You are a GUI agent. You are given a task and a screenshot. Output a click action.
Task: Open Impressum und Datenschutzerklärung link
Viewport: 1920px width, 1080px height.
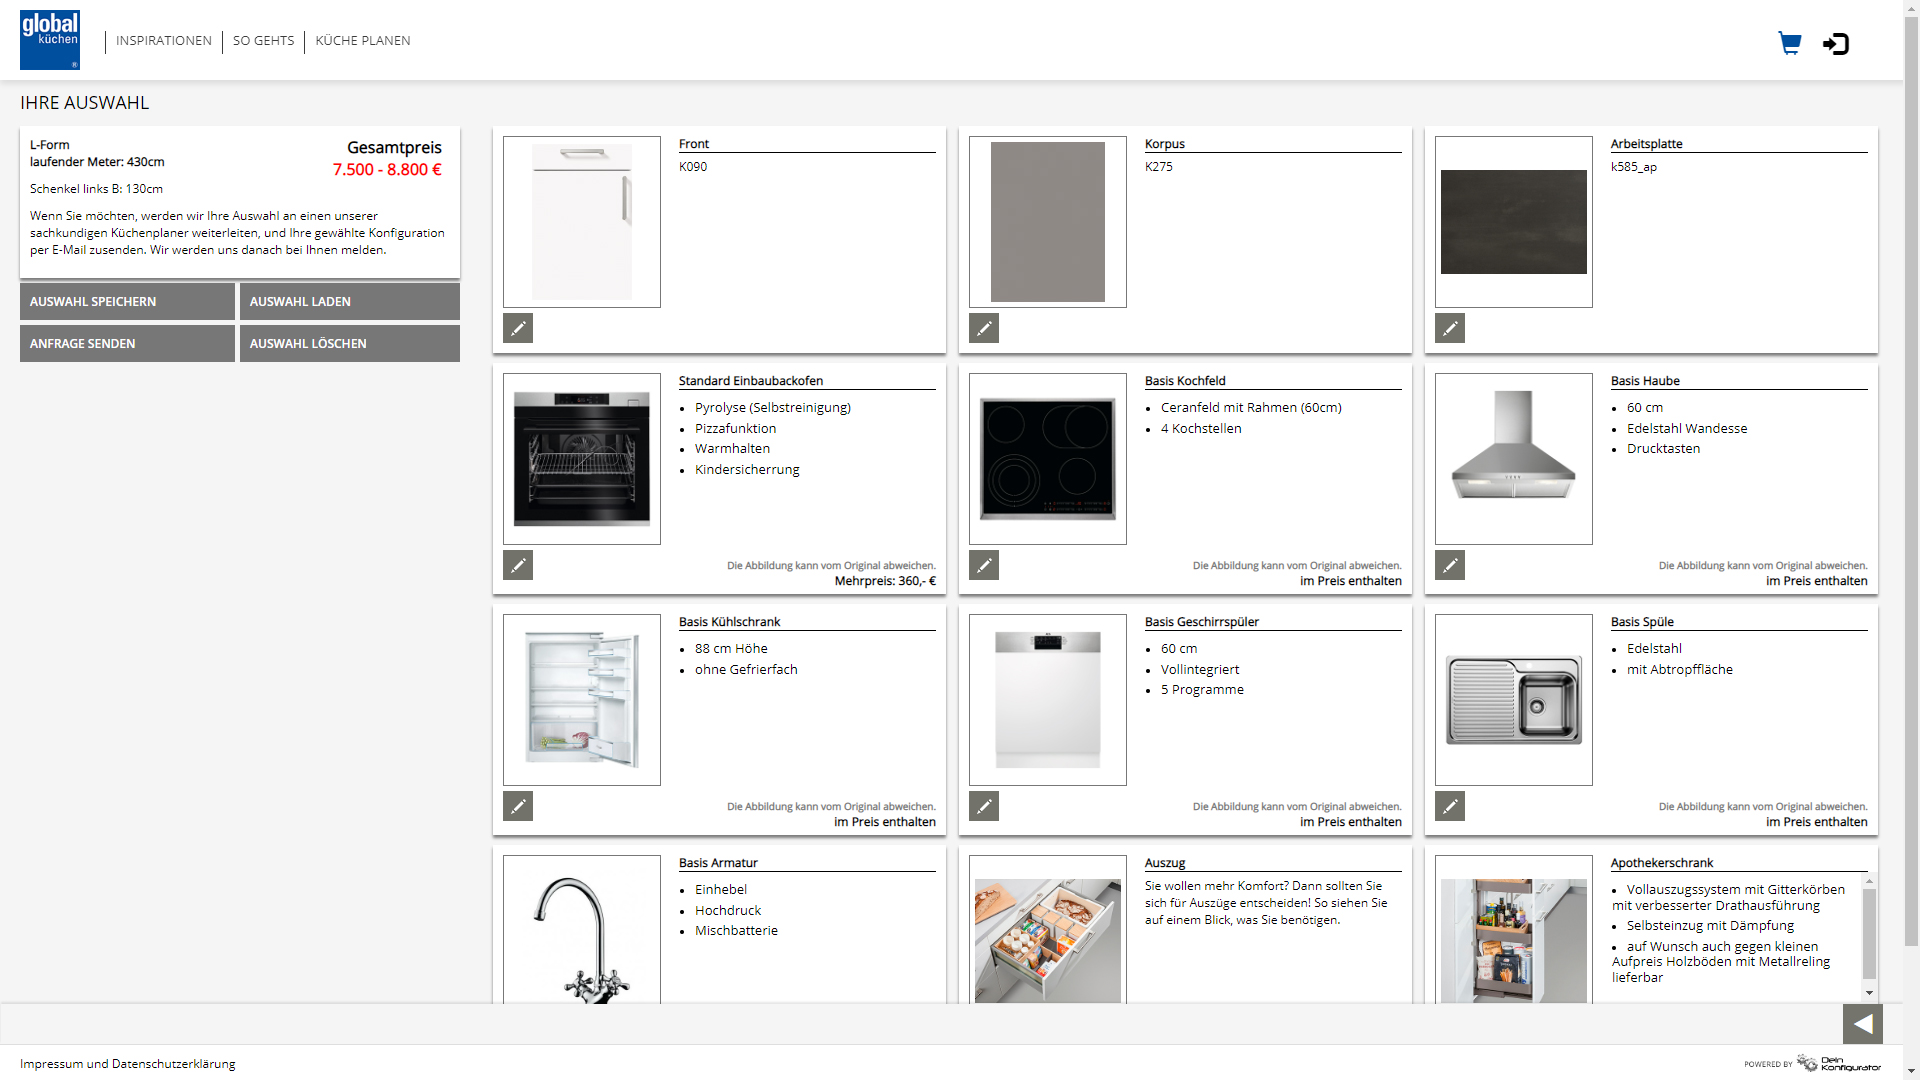click(128, 1064)
